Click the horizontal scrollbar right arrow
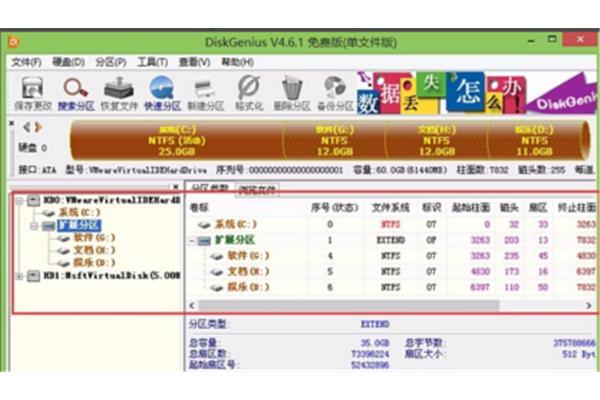The width and height of the screenshot is (600, 400). pyautogui.click(x=589, y=305)
